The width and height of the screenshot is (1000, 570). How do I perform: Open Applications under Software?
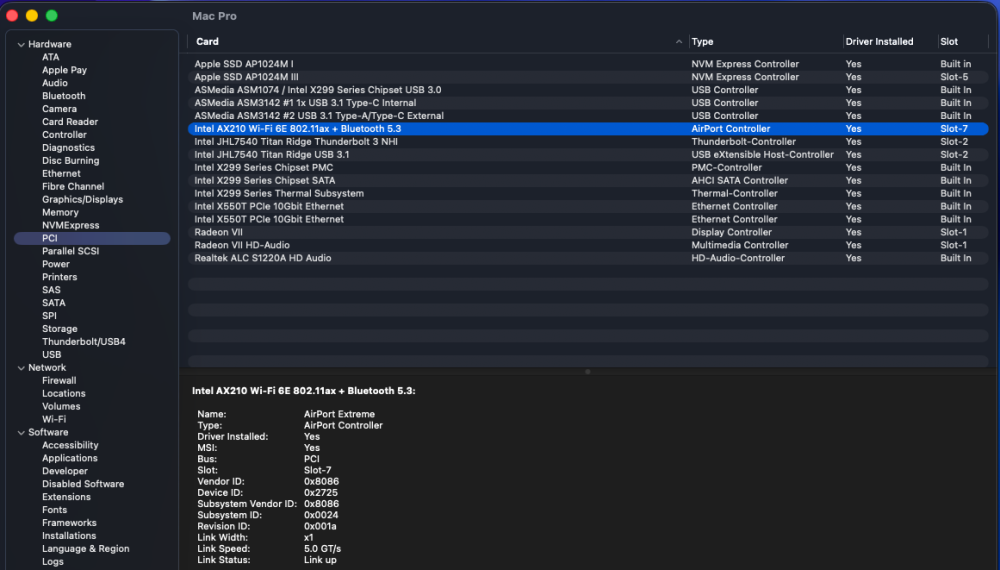pos(70,458)
